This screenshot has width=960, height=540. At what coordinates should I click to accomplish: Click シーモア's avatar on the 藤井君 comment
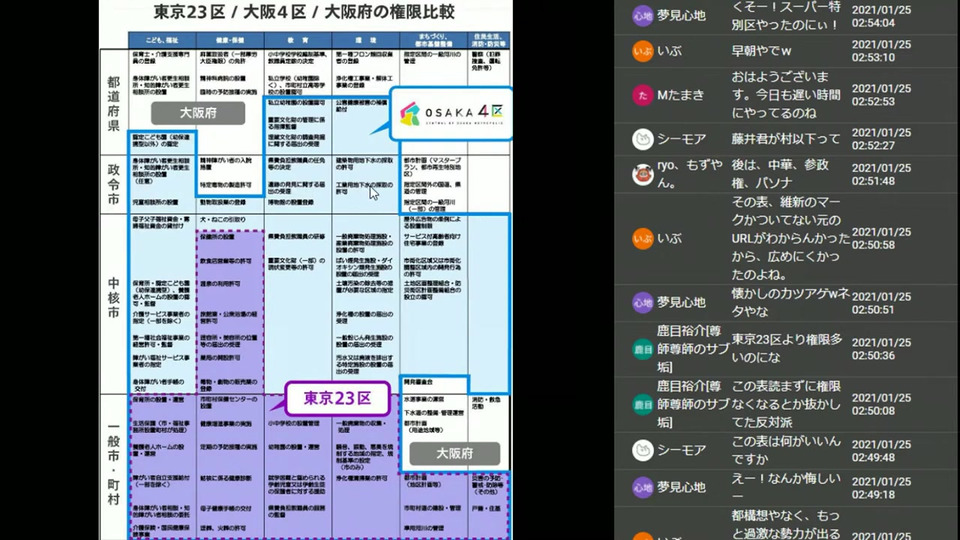point(642,139)
